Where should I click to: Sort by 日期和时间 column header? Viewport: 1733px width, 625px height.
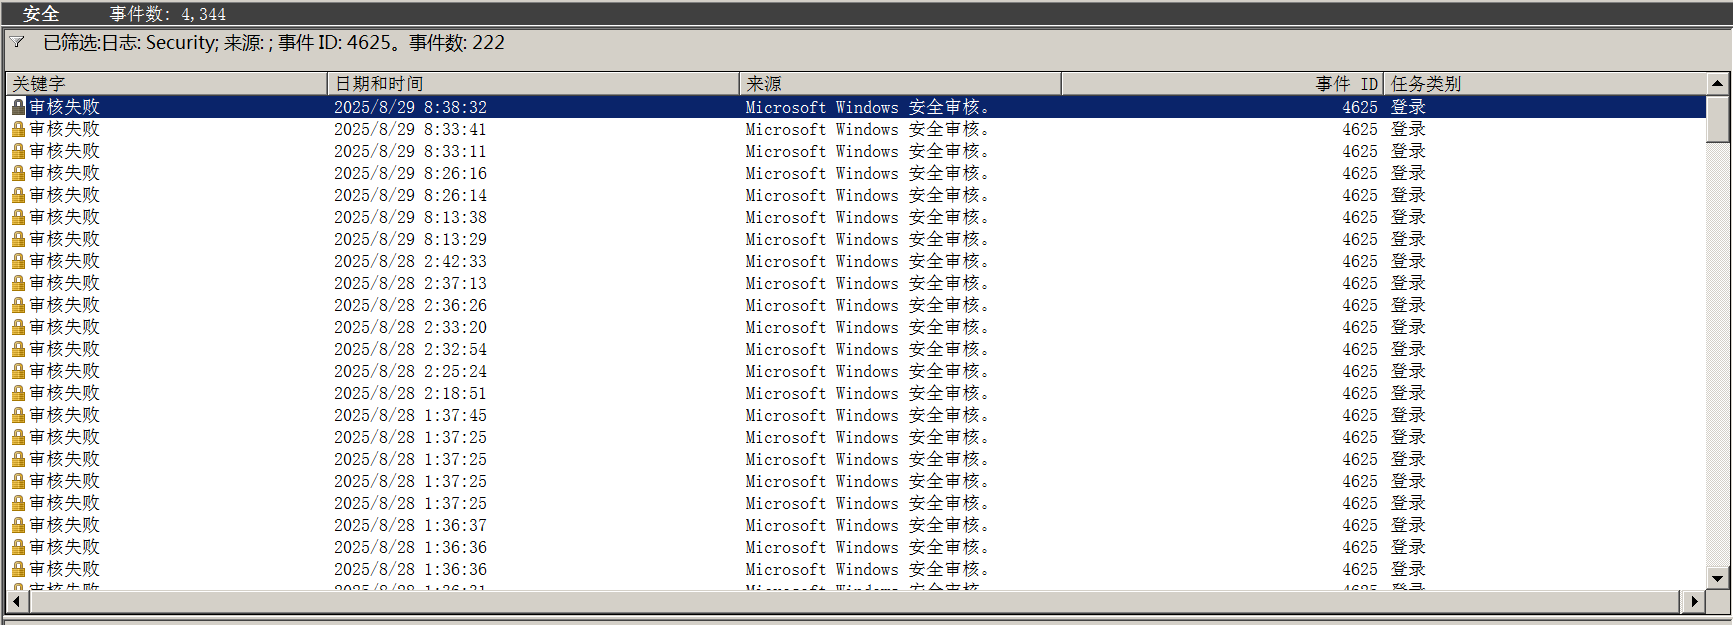pyautogui.click(x=532, y=84)
